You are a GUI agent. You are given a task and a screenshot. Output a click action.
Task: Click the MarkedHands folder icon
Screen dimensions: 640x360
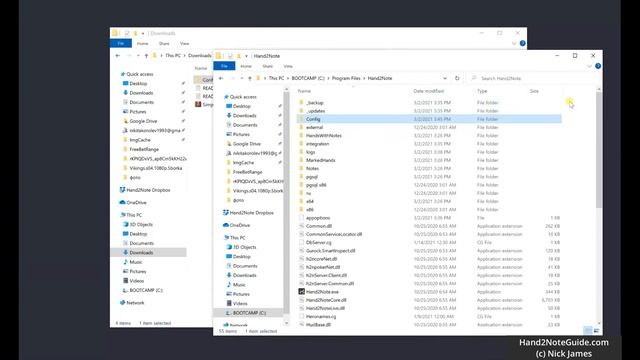(x=301, y=160)
